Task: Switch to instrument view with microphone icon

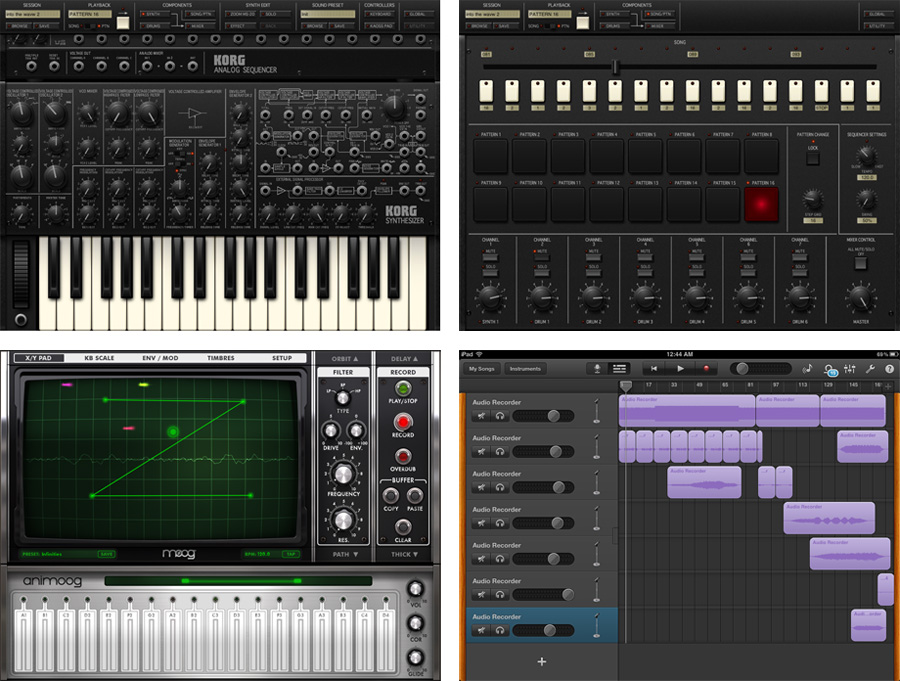Action: (x=597, y=369)
